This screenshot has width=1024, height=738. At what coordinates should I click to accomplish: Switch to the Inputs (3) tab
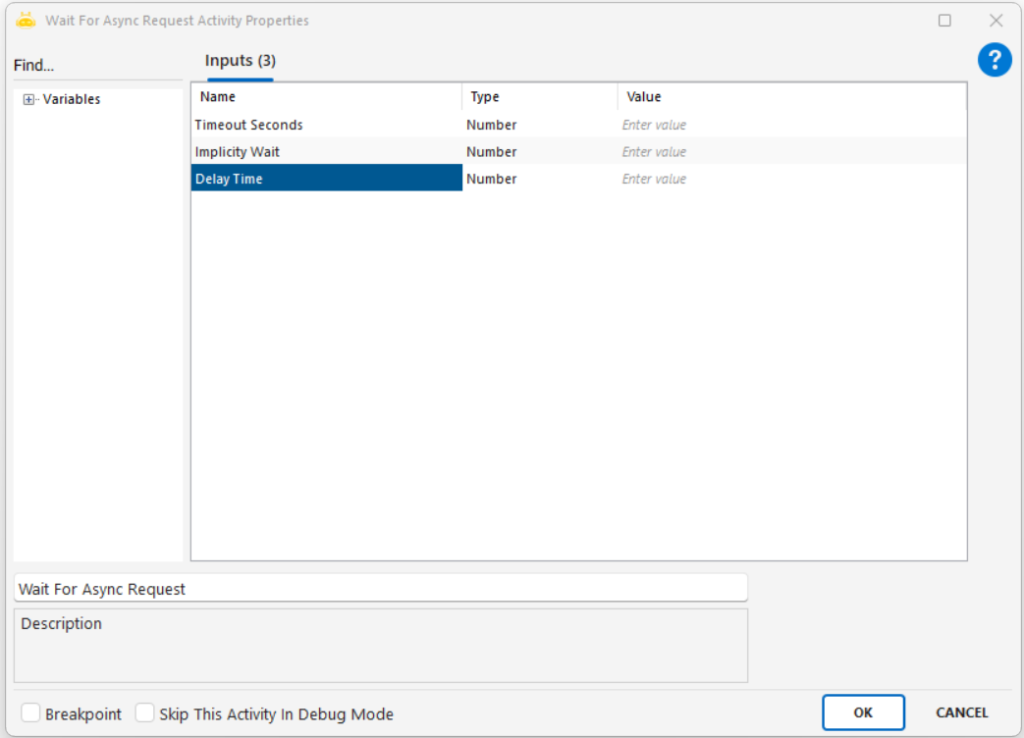pyautogui.click(x=240, y=61)
